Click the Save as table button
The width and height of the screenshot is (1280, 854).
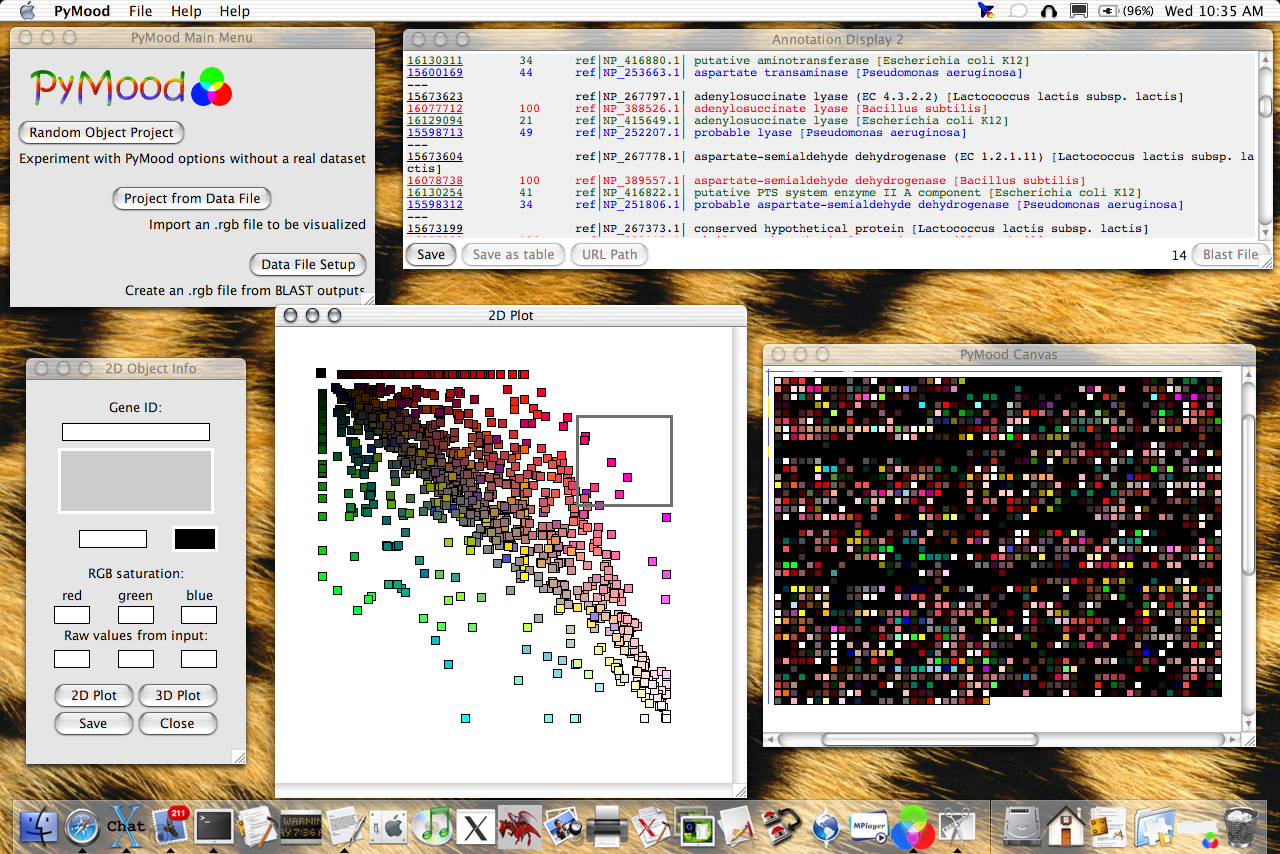pos(513,254)
